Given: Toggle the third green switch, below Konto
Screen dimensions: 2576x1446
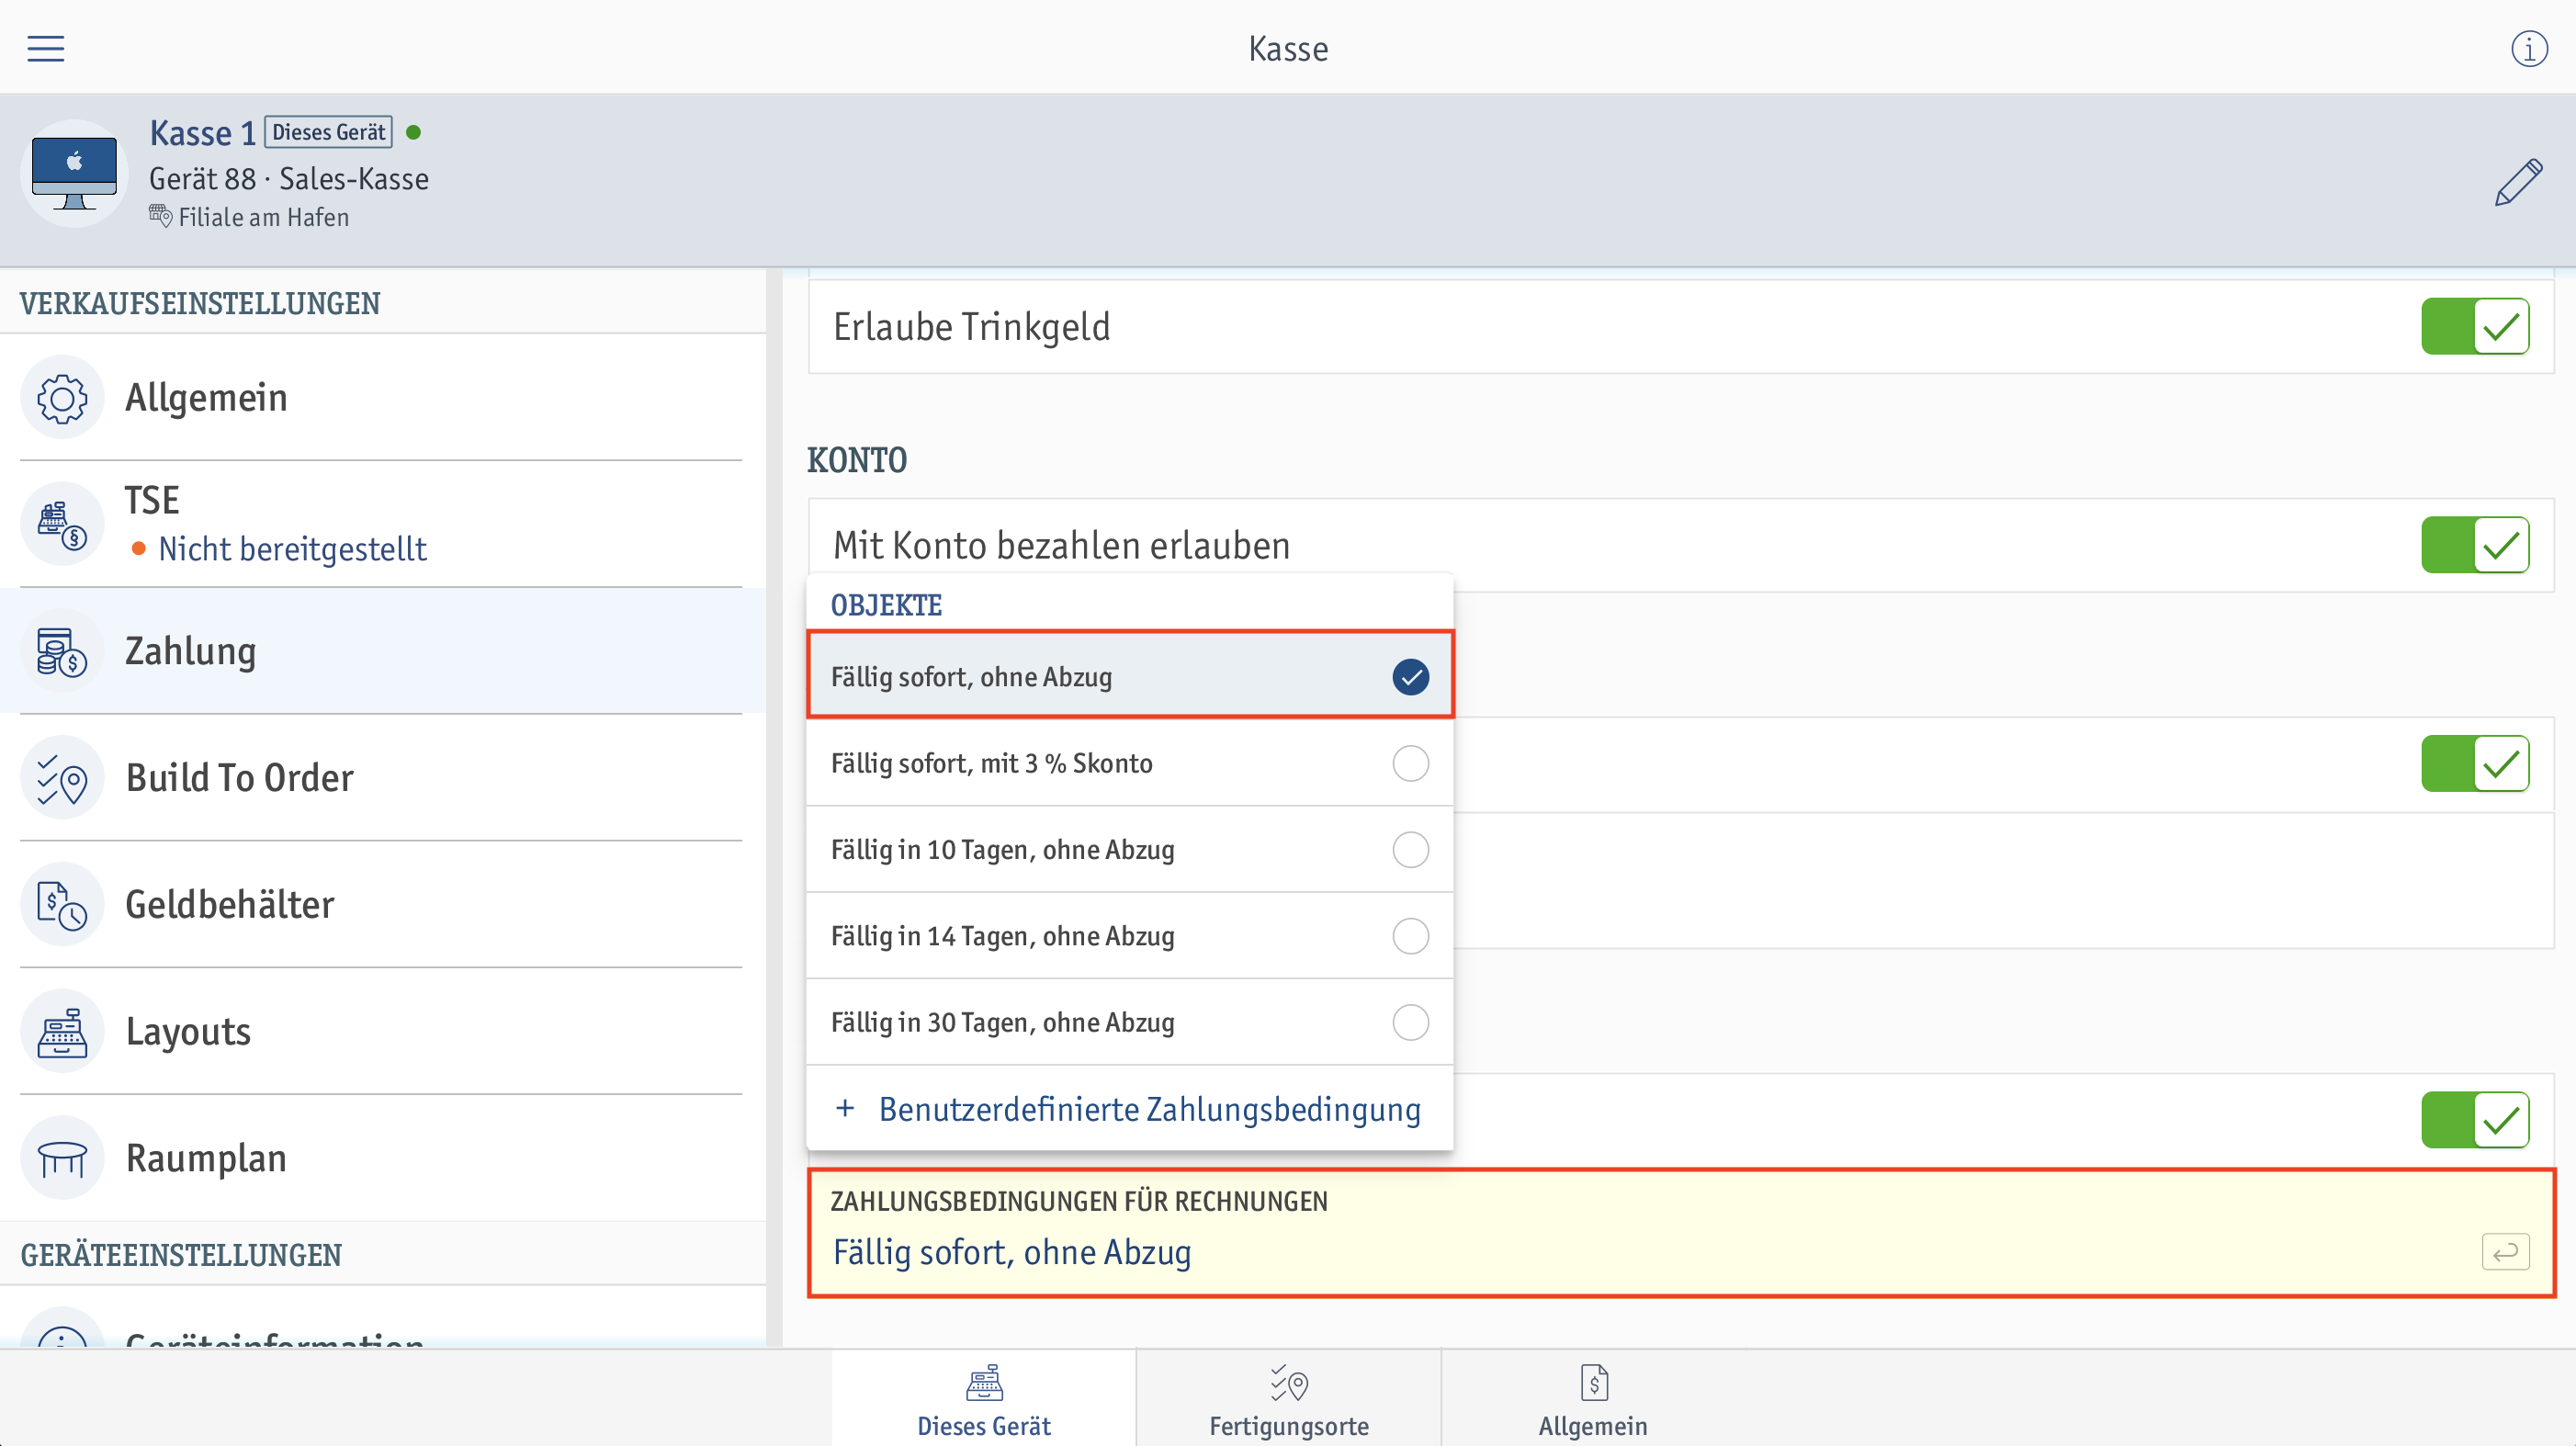Looking at the screenshot, I should click(x=2475, y=764).
